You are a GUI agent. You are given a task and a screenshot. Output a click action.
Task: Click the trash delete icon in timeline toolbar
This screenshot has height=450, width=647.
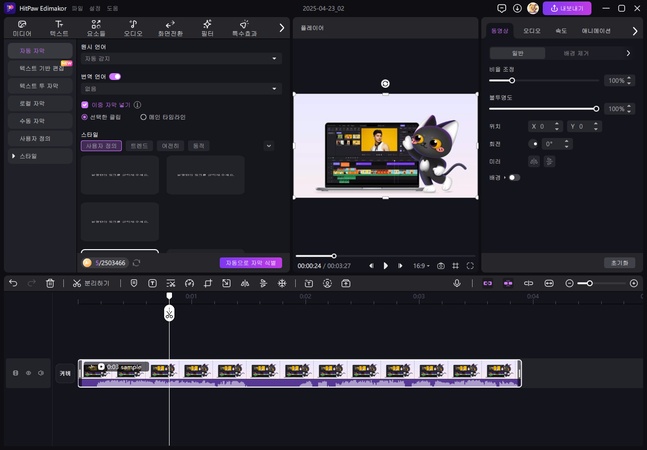pyautogui.click(x=50, y=283)
